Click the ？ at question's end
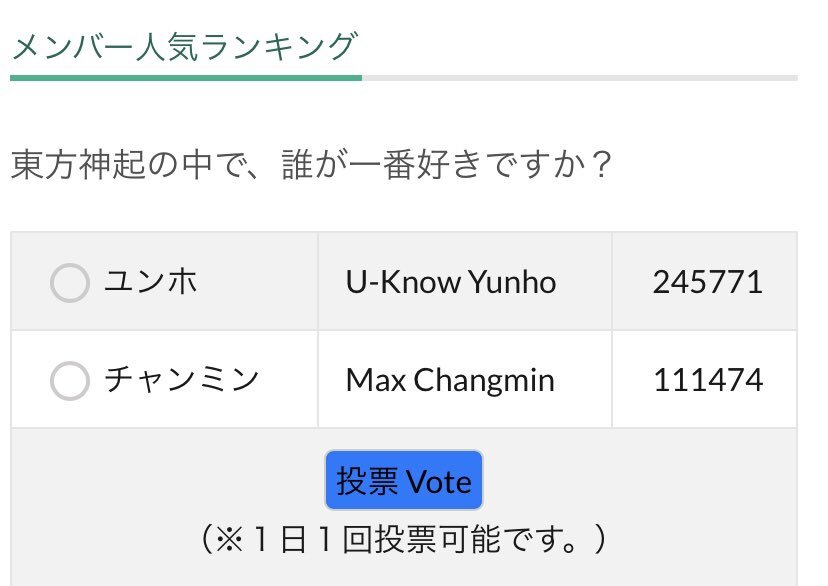 click(601, 164)
